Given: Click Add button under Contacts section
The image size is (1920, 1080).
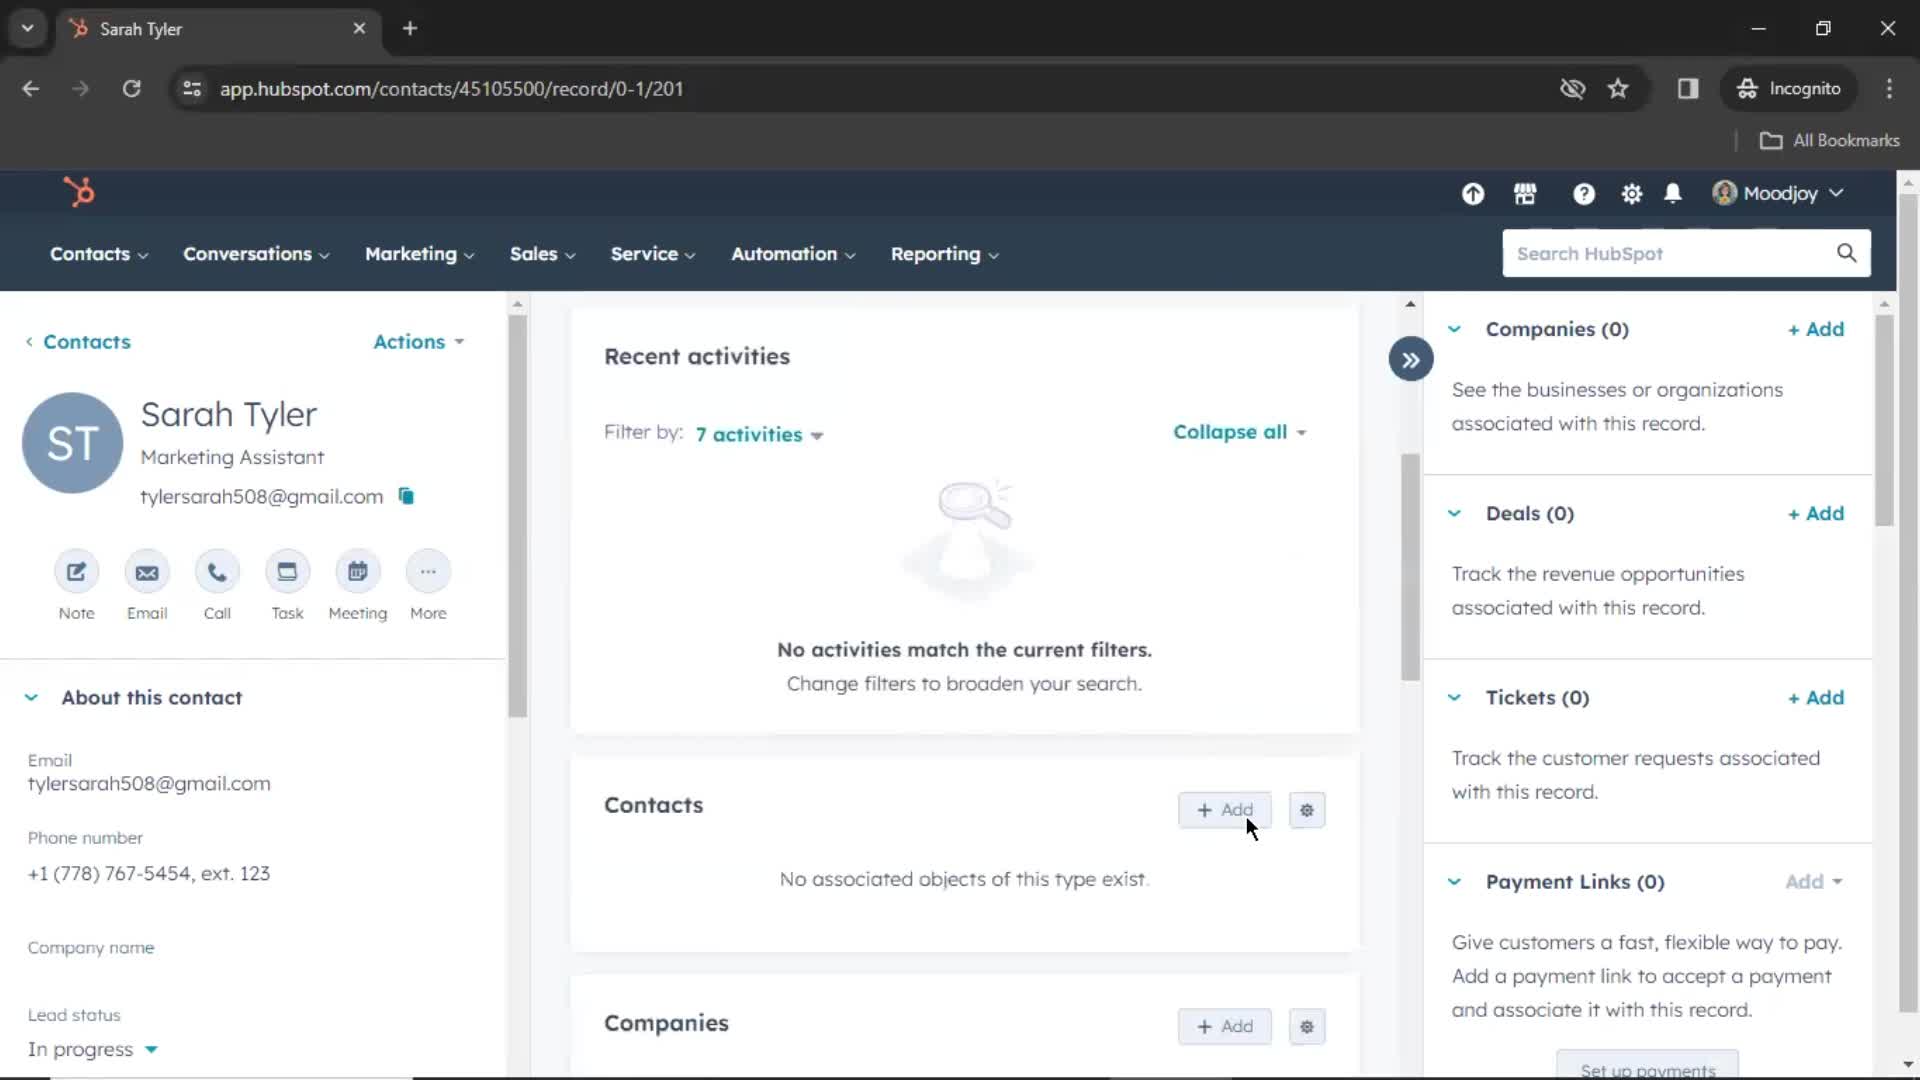Looking at the screenshot, I should [1224, 808].
